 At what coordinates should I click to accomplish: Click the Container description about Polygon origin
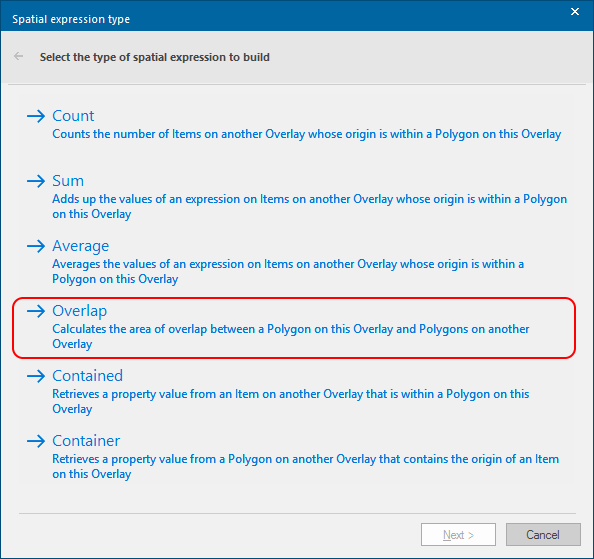point(305,466)
